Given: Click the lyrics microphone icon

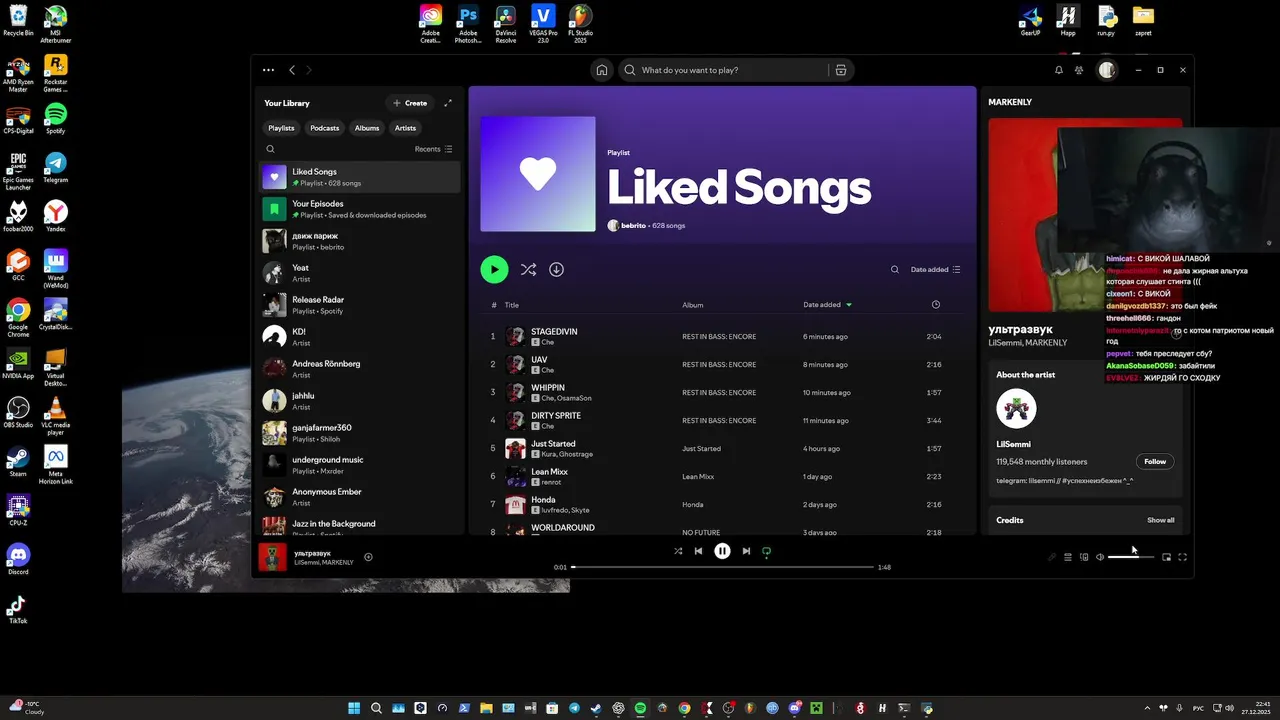Looking at the screenshot, I should [1052, 557].
